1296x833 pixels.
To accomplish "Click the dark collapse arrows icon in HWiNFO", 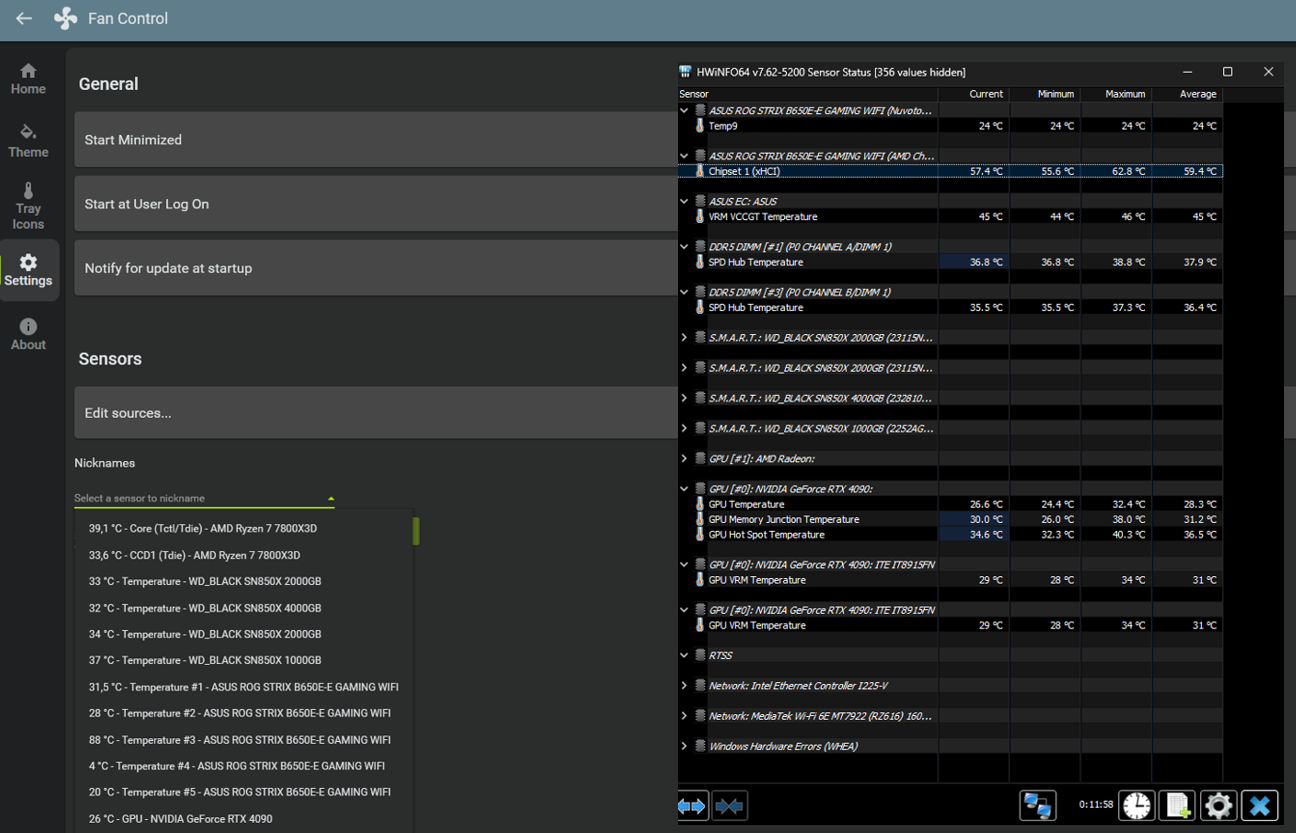I will coord(730,806).
